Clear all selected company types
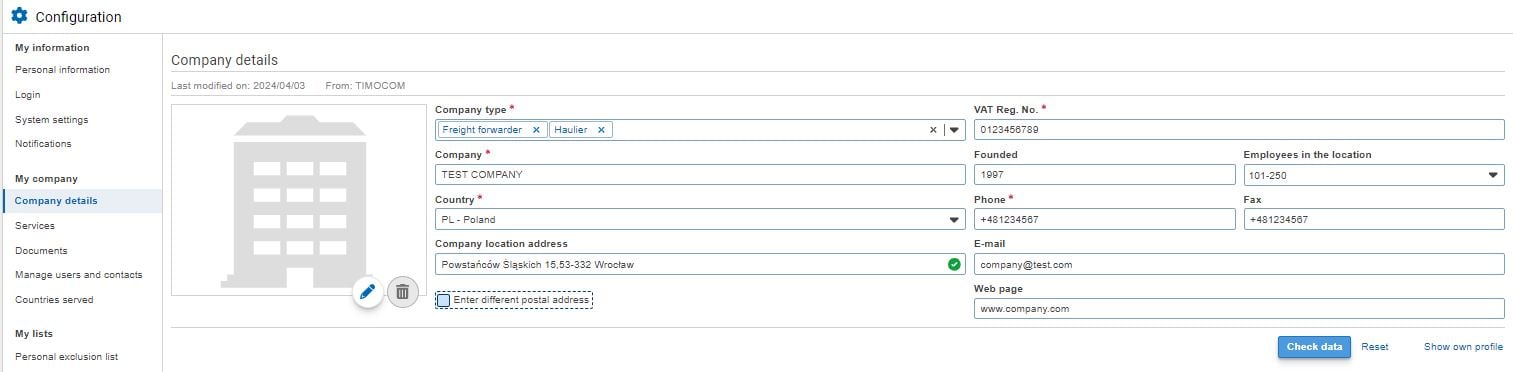The width and height of the screenshot is (1513, 372). [x=933, y=130]
